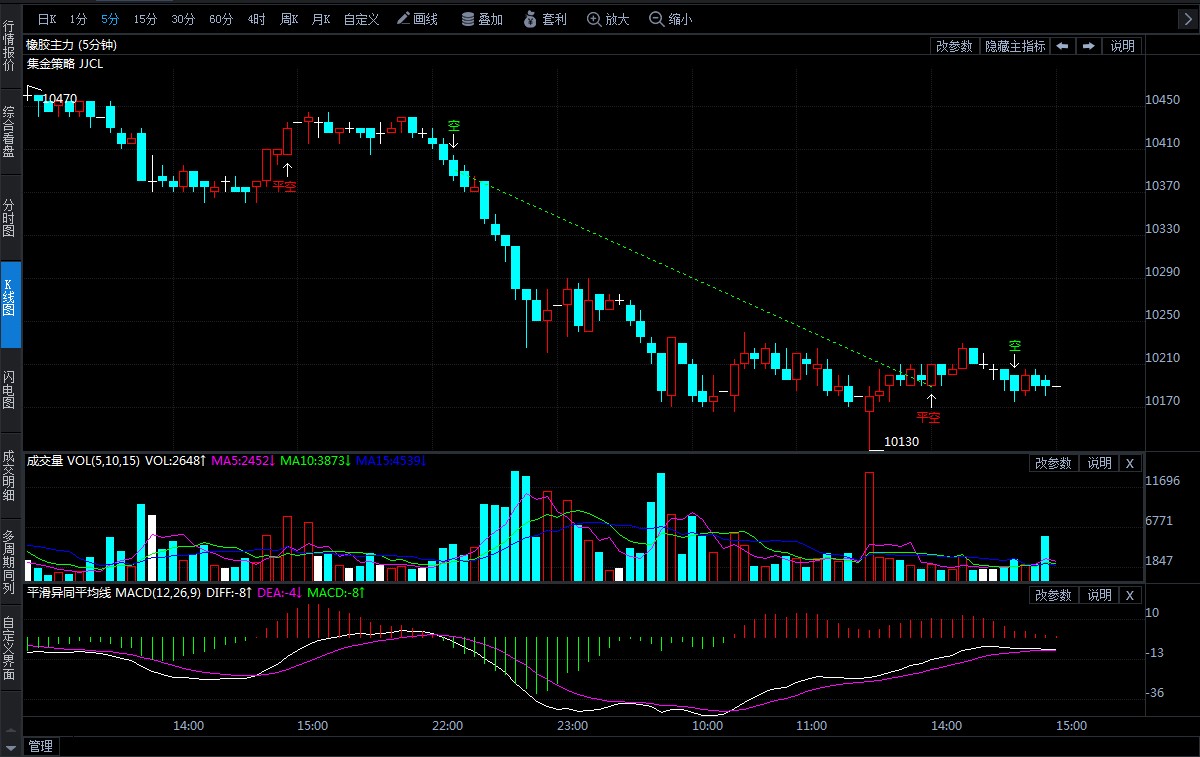Click 缩小 zoom out magnifier
This screenshot has width=1200, height=757.
click(x=670, y=19)
